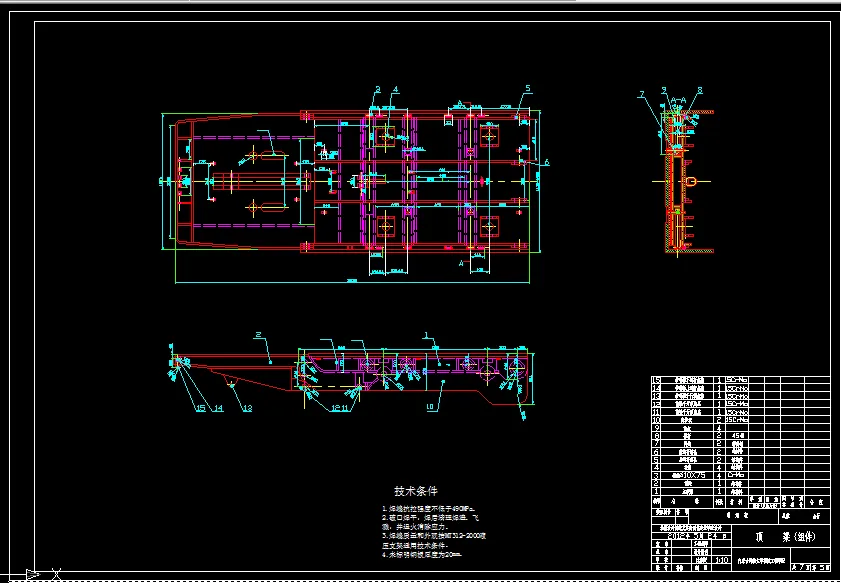841x583 pixels.
Task: Click the row number '15' in parts list
Action: pyautogui.click(x=656, y=380)
